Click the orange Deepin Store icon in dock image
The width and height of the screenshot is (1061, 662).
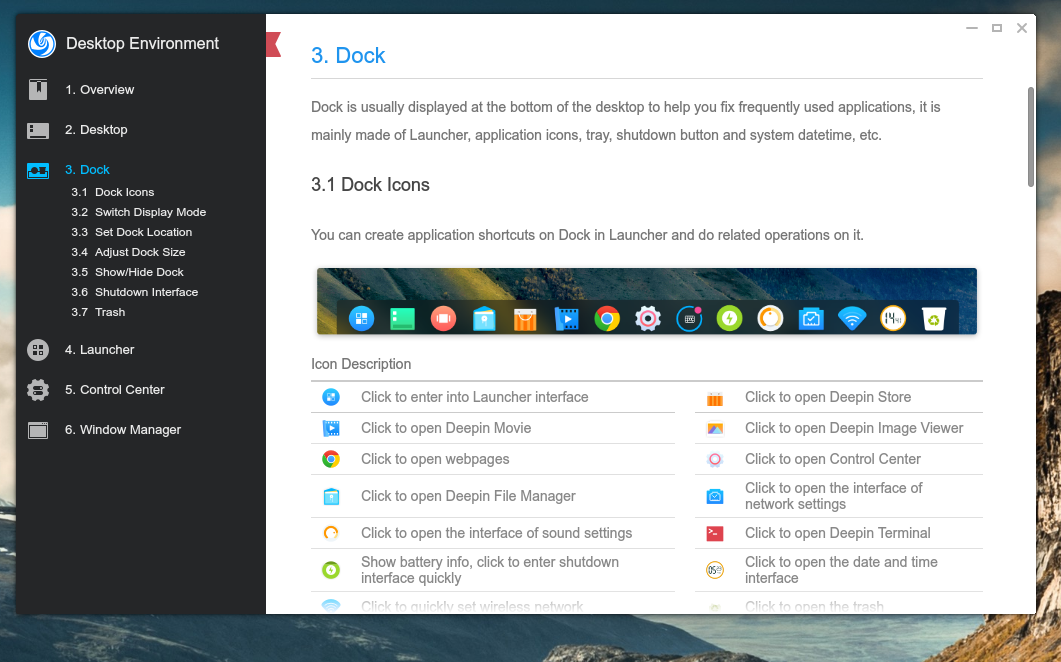click(525, 318)
